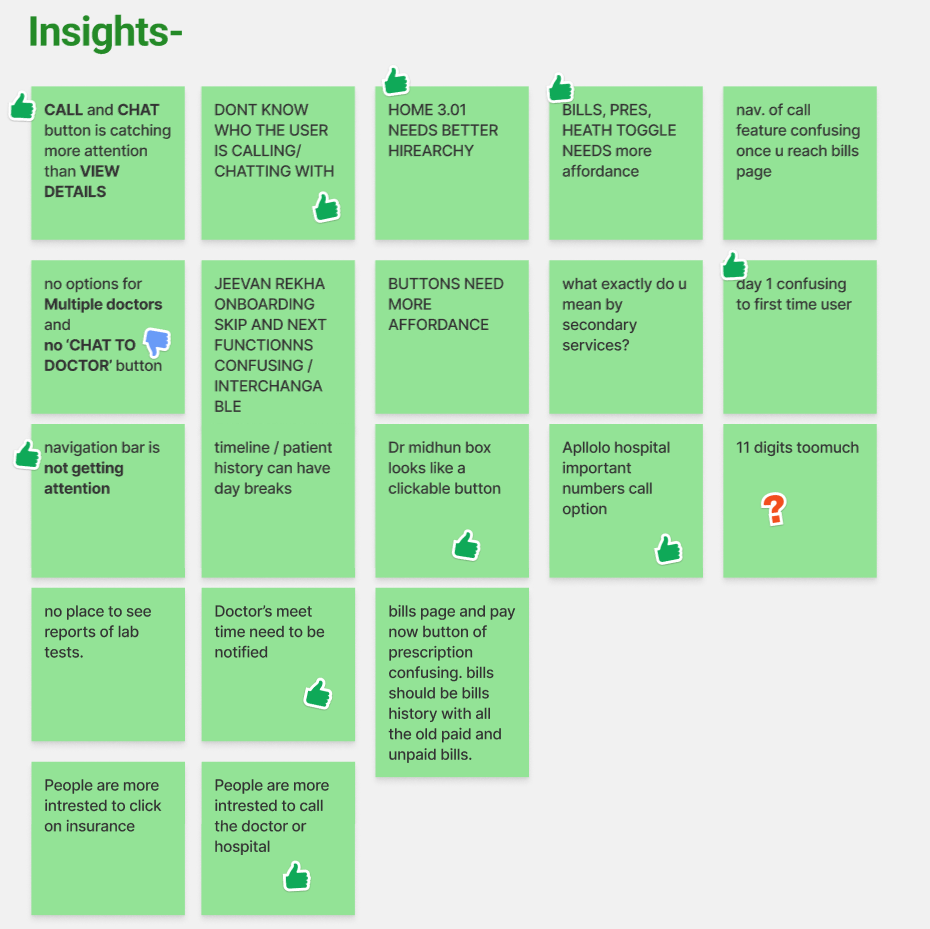
Task: Select the timeline / patient history sticky note
Action: (x=278, y=500)
